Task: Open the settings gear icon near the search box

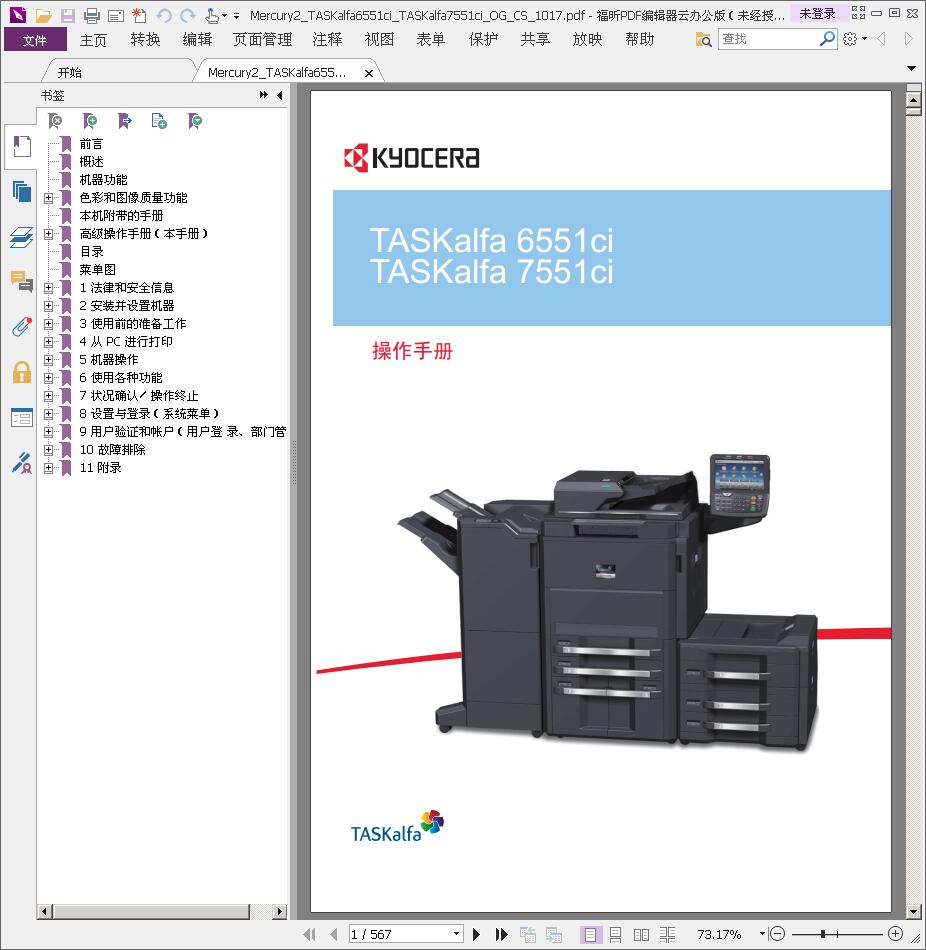Action: coord(850,39)
